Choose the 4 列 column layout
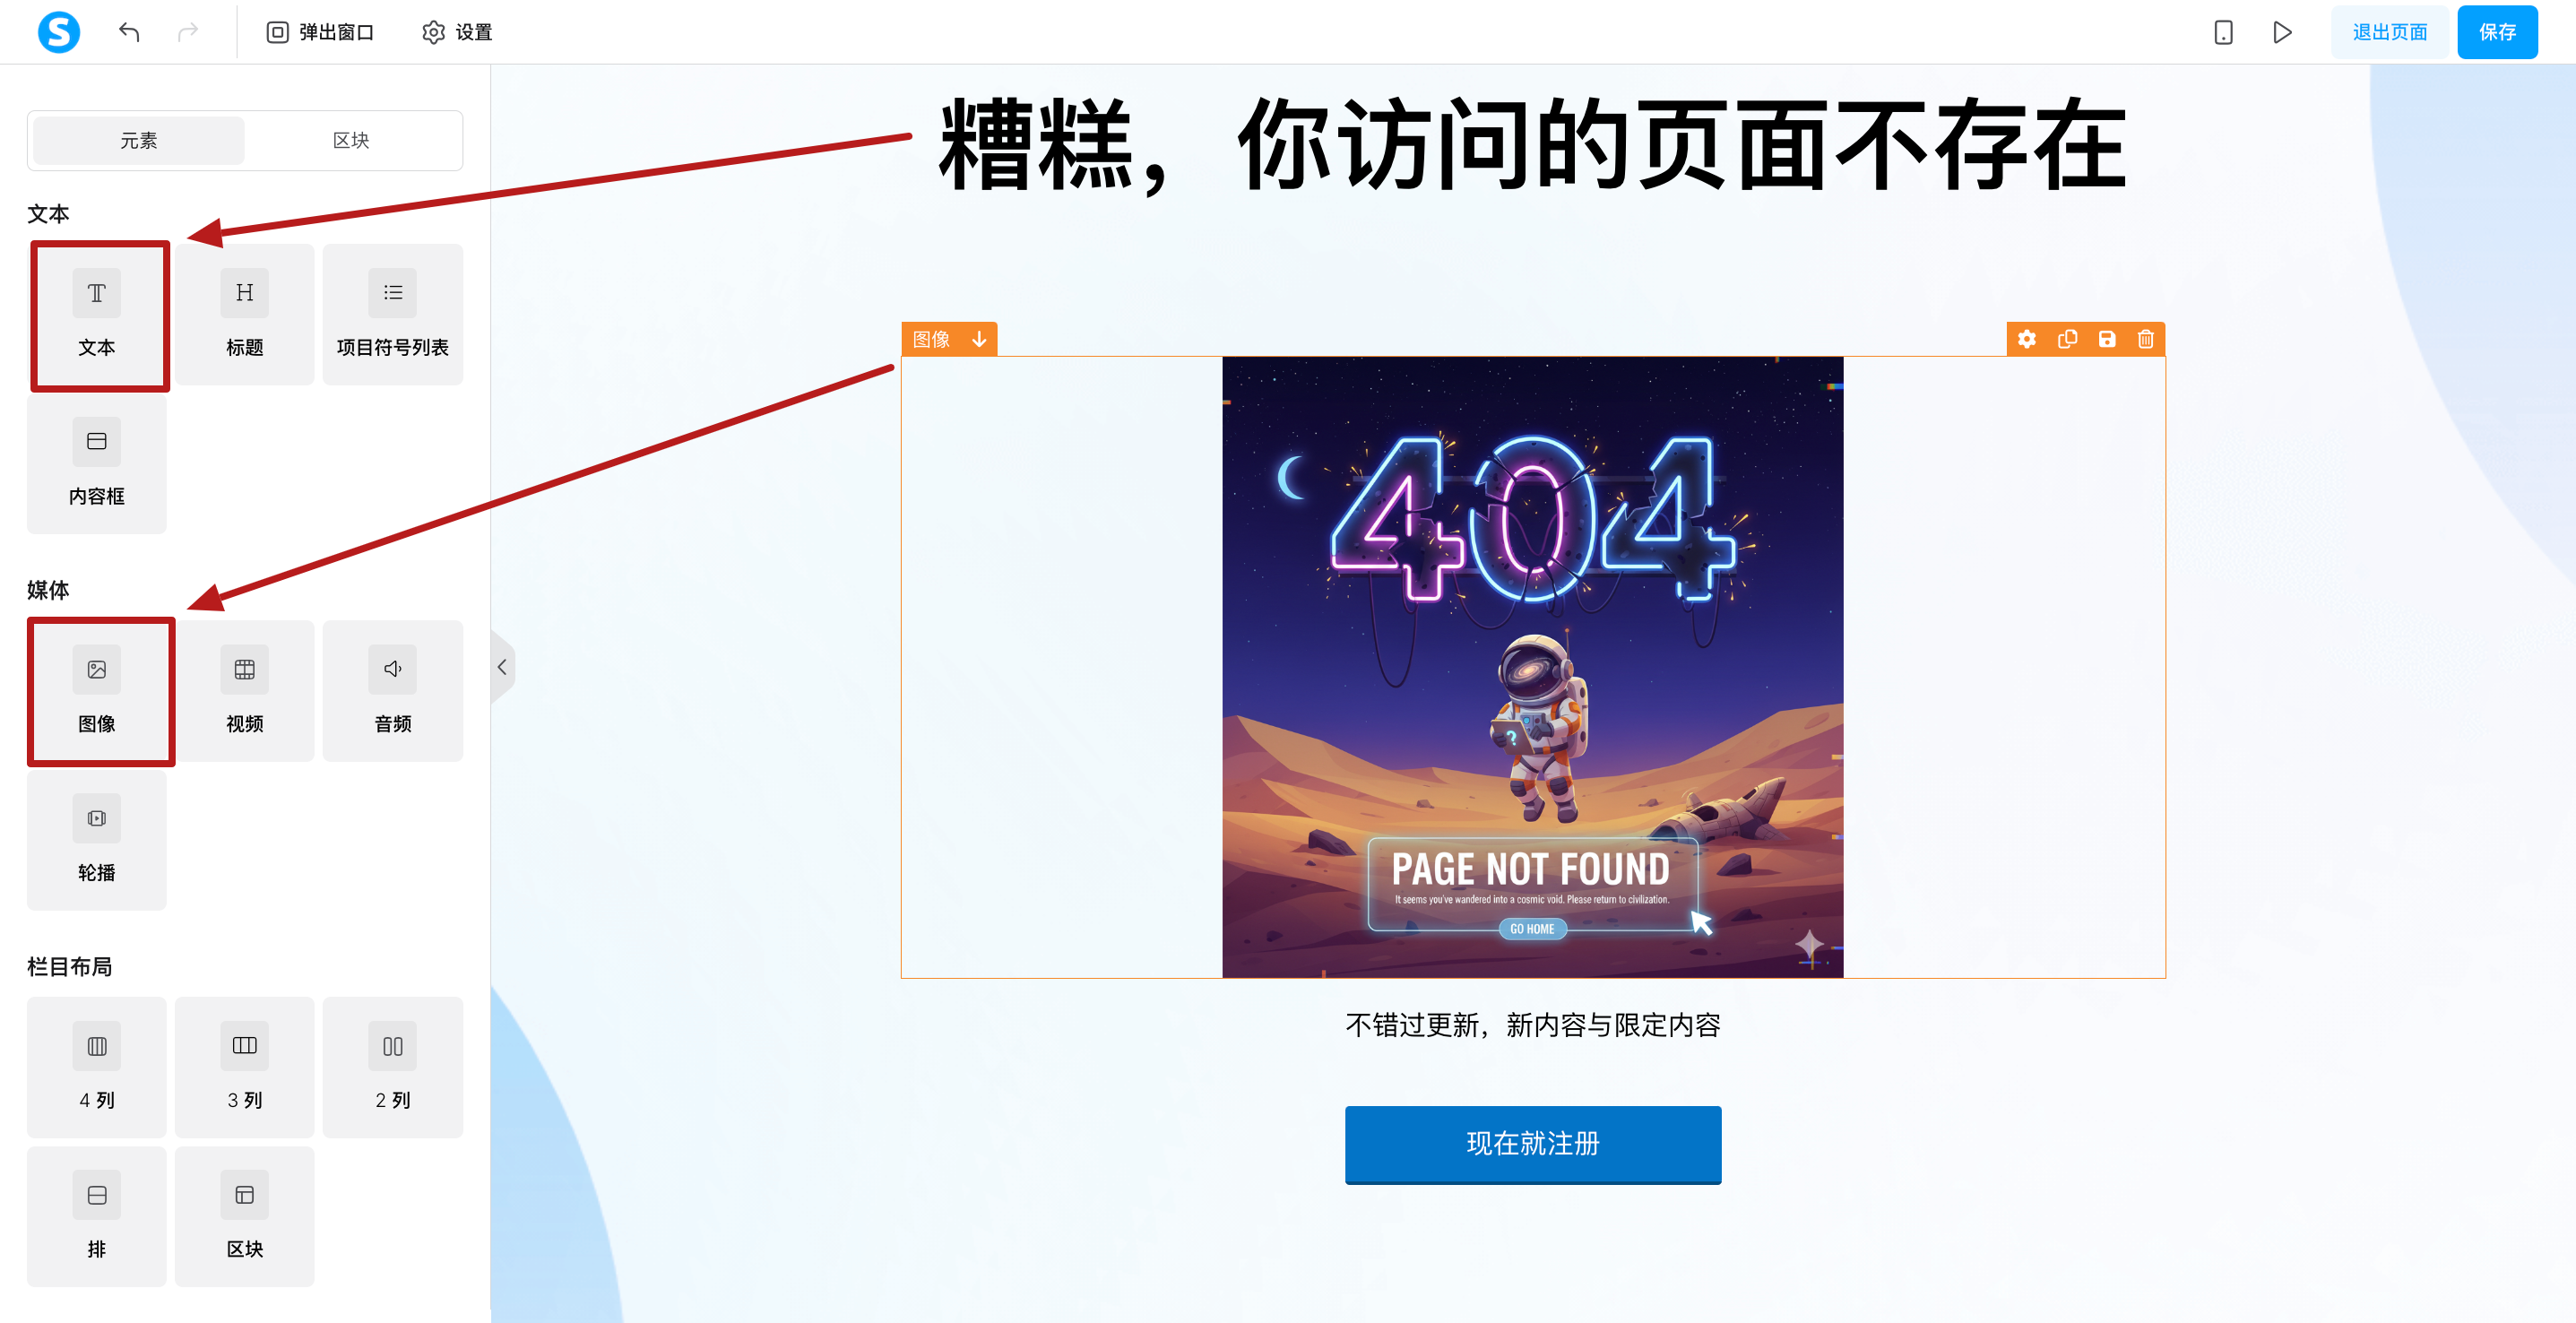 tap(97, 1068)
